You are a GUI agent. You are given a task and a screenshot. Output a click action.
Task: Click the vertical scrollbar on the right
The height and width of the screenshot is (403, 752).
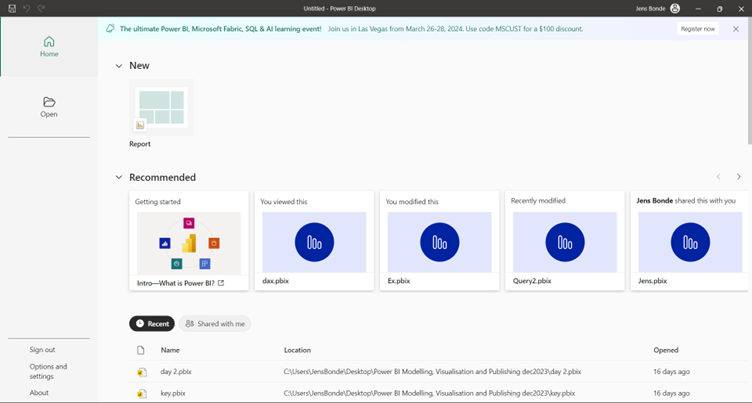coord(750,81)
